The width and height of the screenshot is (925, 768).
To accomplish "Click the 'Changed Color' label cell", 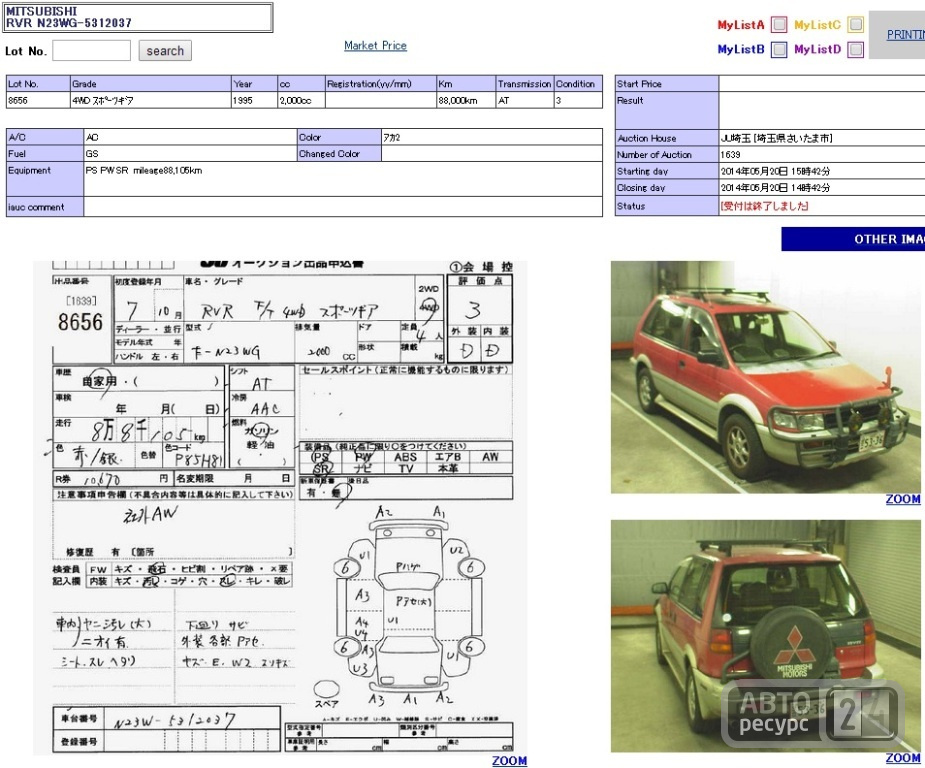I will (339, 153).
